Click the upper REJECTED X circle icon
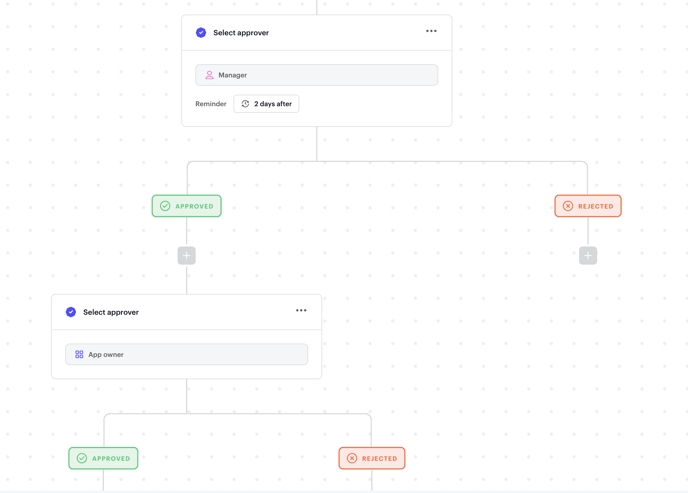Image resolution: width=688 pixels, height=493 pixels. pos(568,206)
